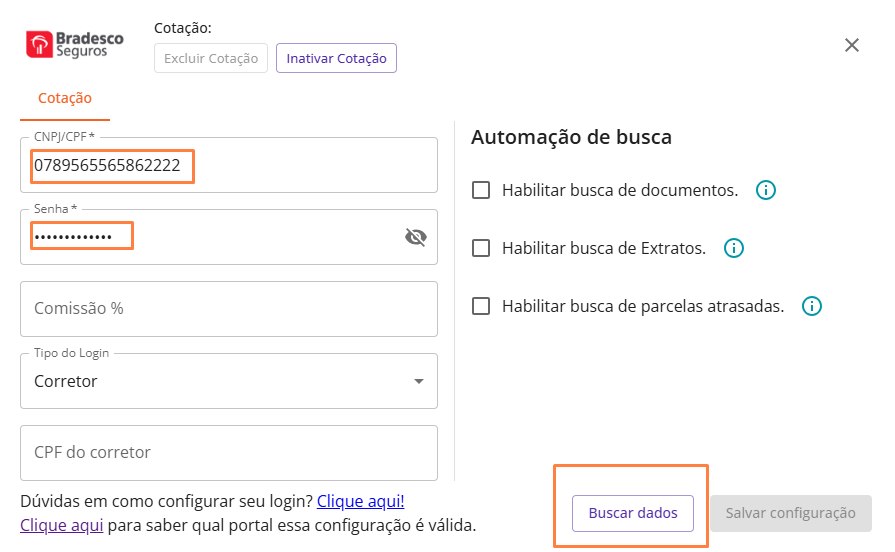Screen dimensions: 895x552
Task: Click the Buscar dados button
Action: (633, 513)
